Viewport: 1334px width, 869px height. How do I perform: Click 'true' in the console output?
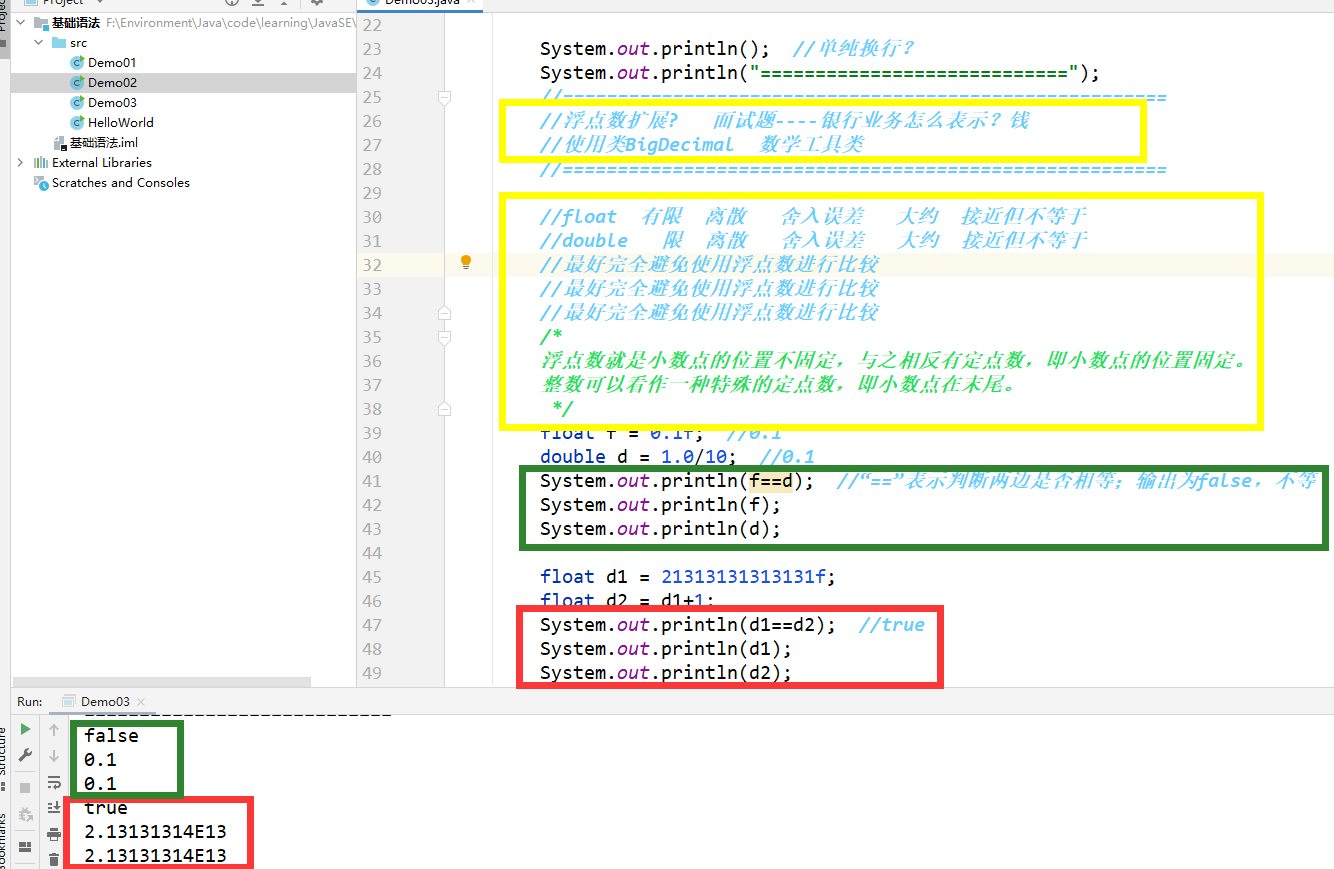click(106, 808)
